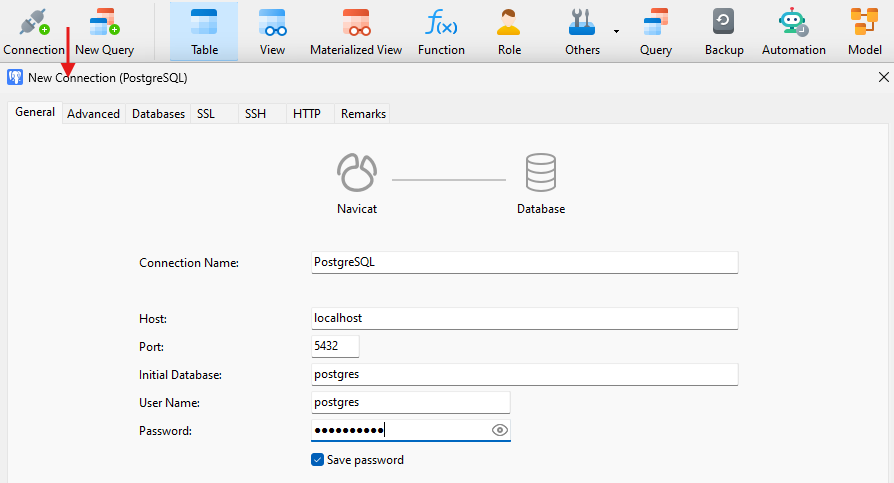Create a New Query from toolbar
This screenshot has height=483, width=894.
pyautogui.click(x=104, y=32)
